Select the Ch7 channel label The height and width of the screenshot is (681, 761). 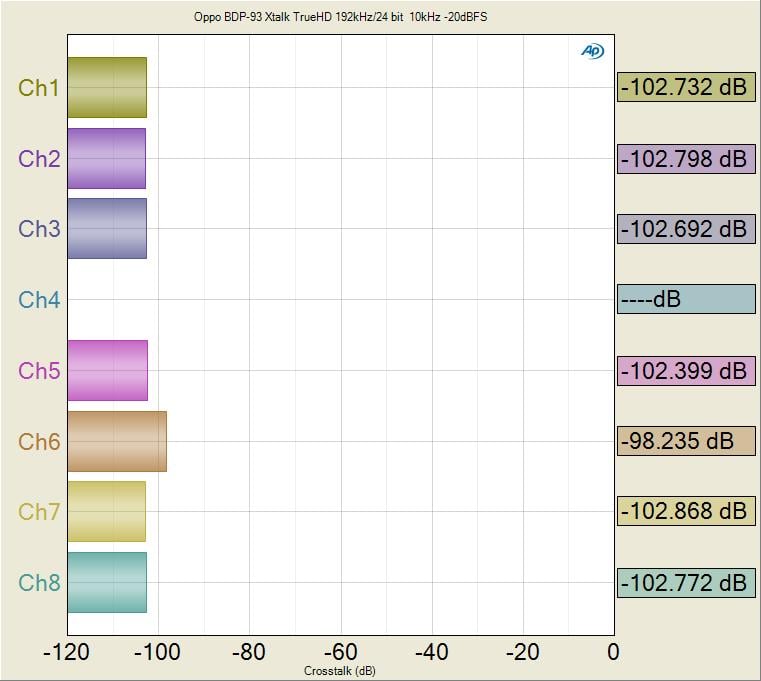click(x=39, y=512)
